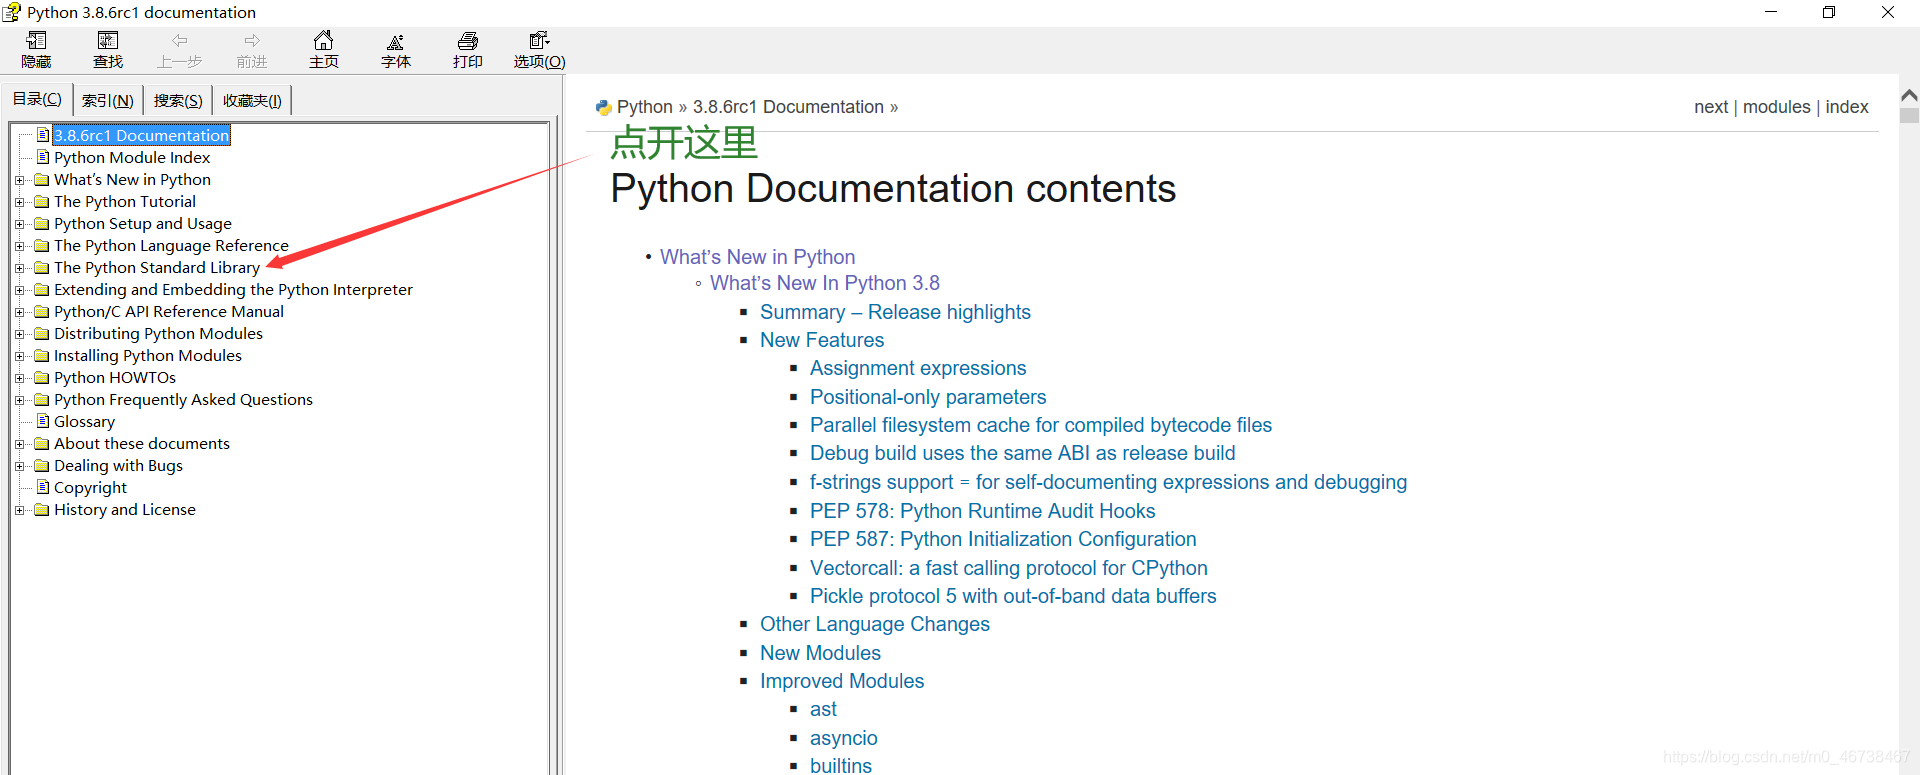
Task: Select the Copyright tree item
Action: (x=90, y=487)
